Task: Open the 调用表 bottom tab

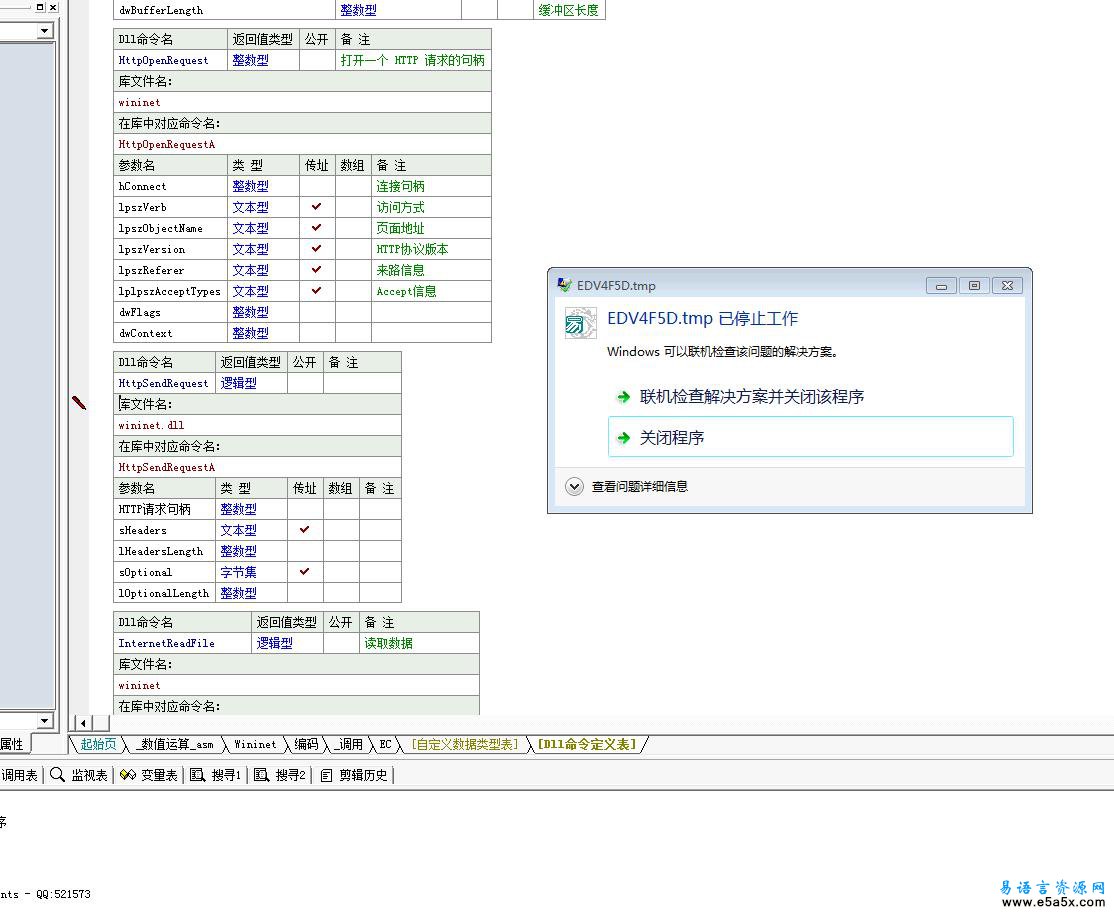Action: pos(19,775)
